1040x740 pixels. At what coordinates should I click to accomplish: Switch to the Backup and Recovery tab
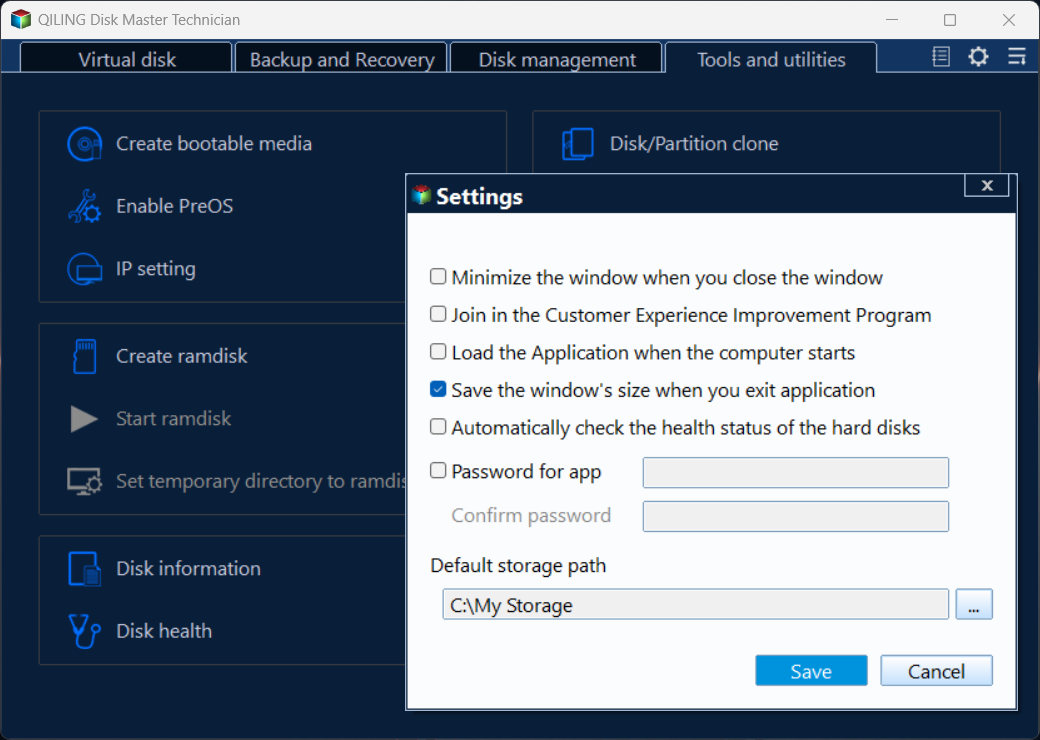[x=342, y=59]
